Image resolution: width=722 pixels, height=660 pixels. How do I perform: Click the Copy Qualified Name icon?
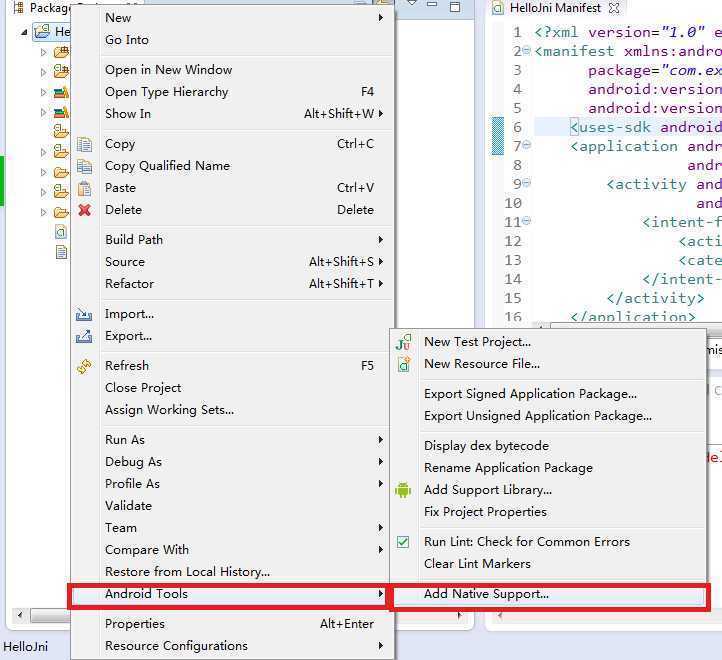[x=84, y=166]
